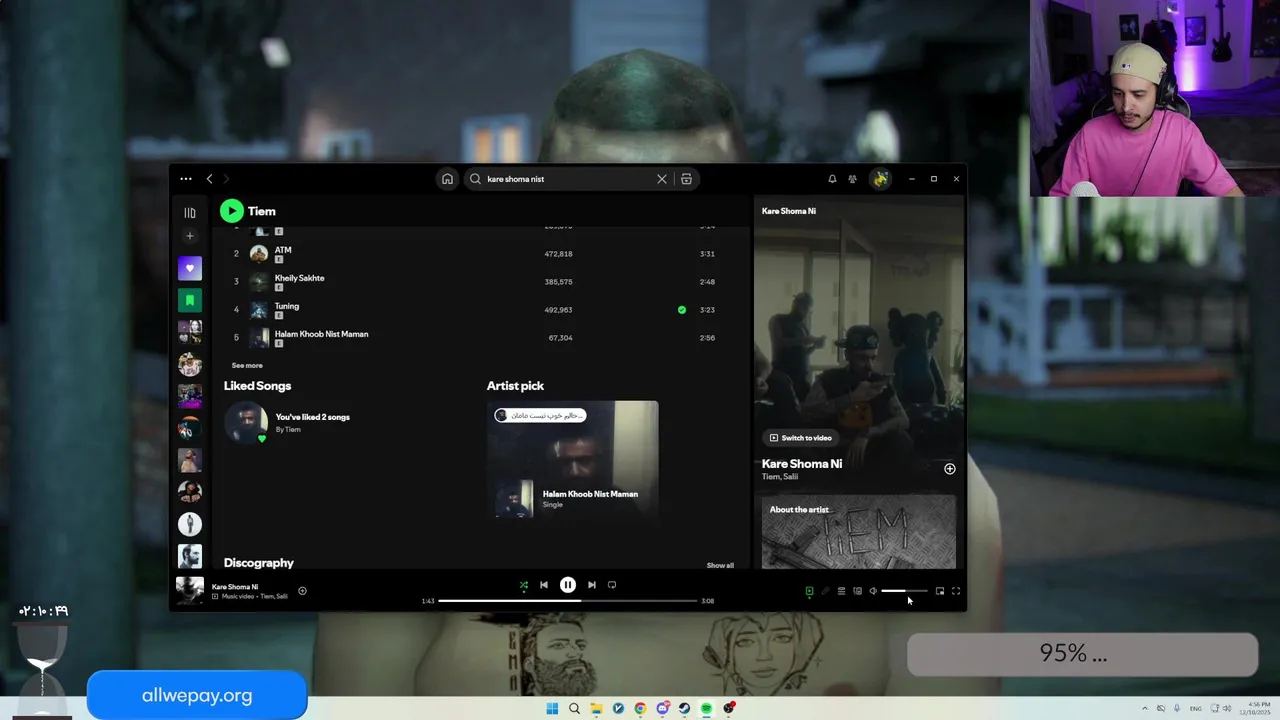Screen dimensions: 1280x720
Task: Select the track Kheily Sakhte
Action: point(299,278)
